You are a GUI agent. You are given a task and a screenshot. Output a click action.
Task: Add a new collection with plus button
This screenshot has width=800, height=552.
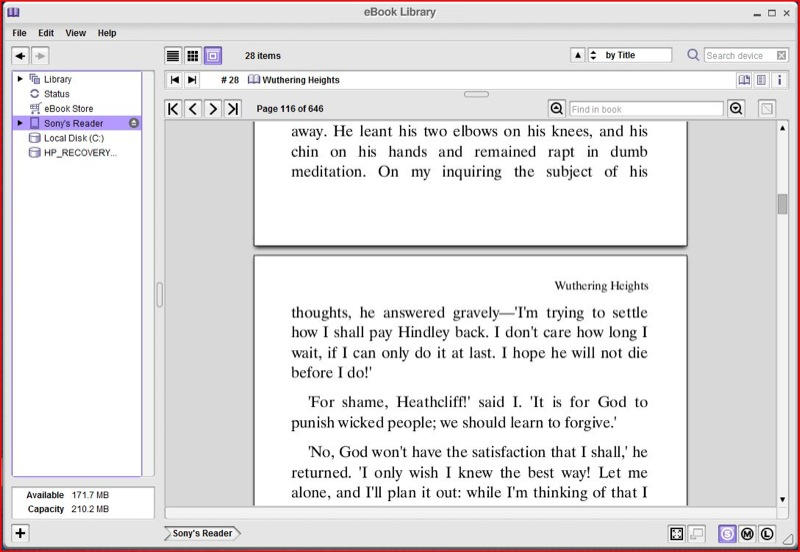pyautogui.click(x=20, y=533)
